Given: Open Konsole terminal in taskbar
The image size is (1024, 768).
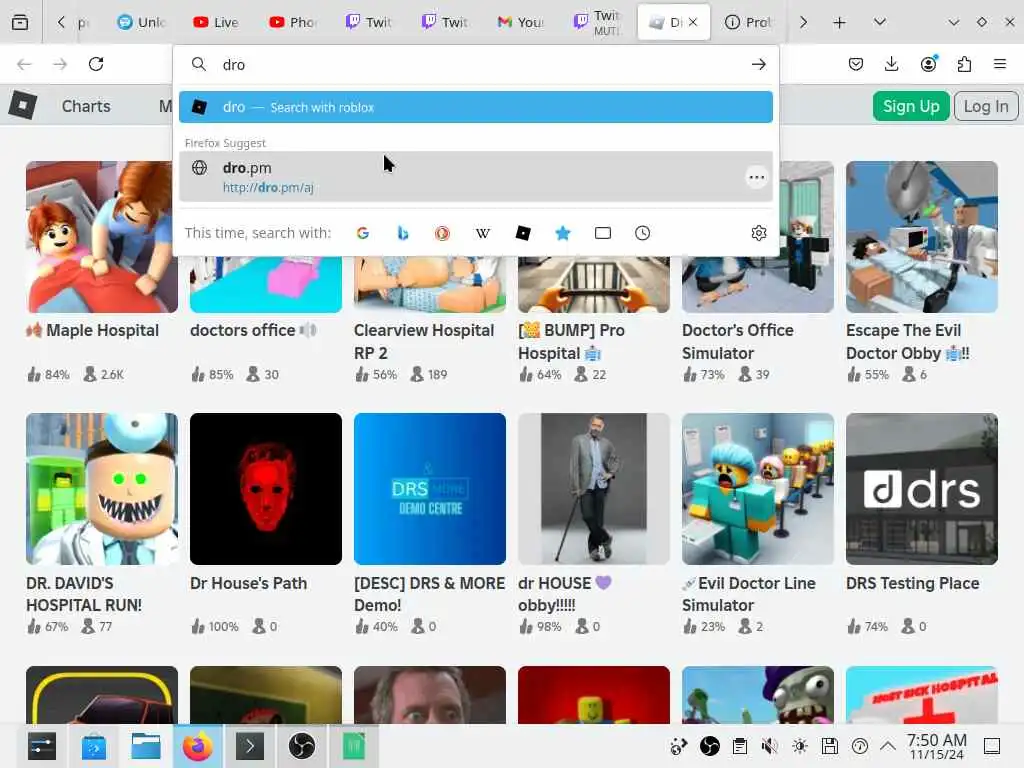Looking at the screenshot, I should point(249,746).
